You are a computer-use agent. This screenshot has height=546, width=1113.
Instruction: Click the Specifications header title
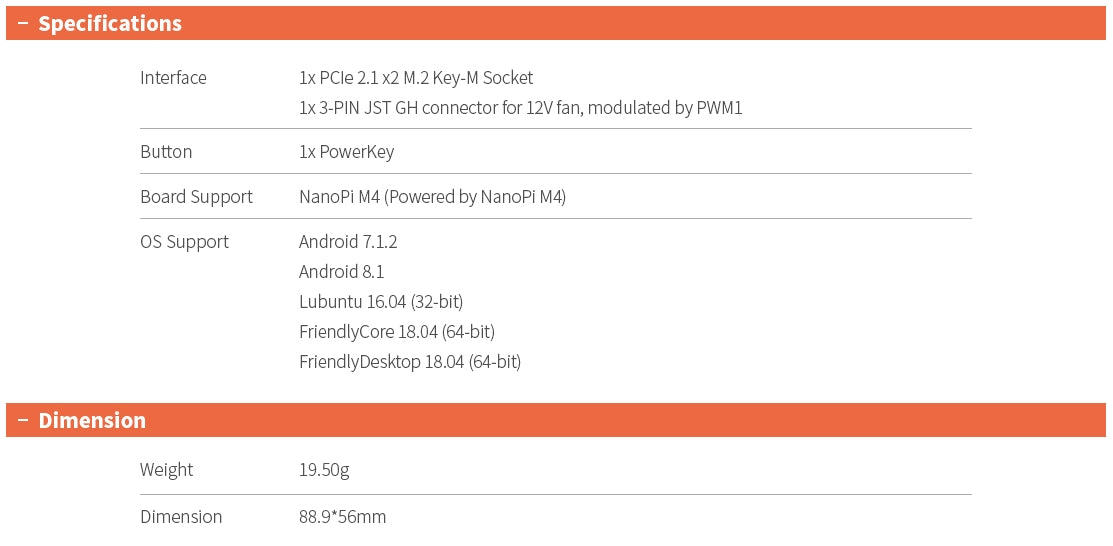coord(110,24)
